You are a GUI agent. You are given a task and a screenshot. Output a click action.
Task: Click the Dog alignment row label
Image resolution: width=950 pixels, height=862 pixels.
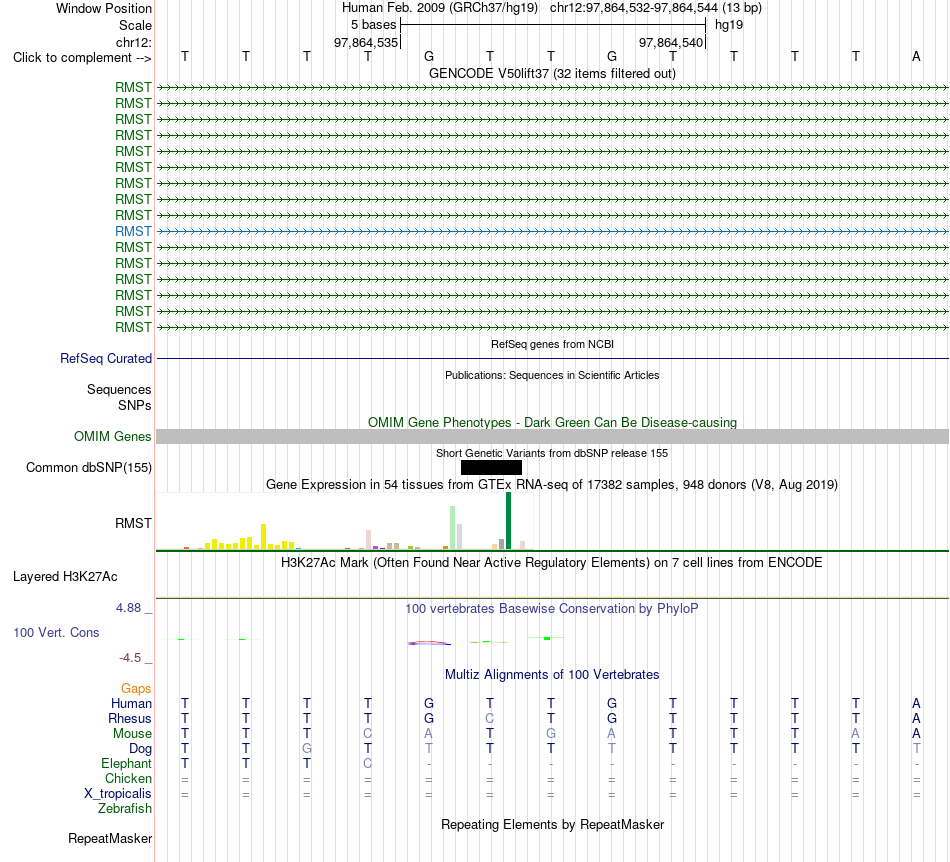point(141,749)
